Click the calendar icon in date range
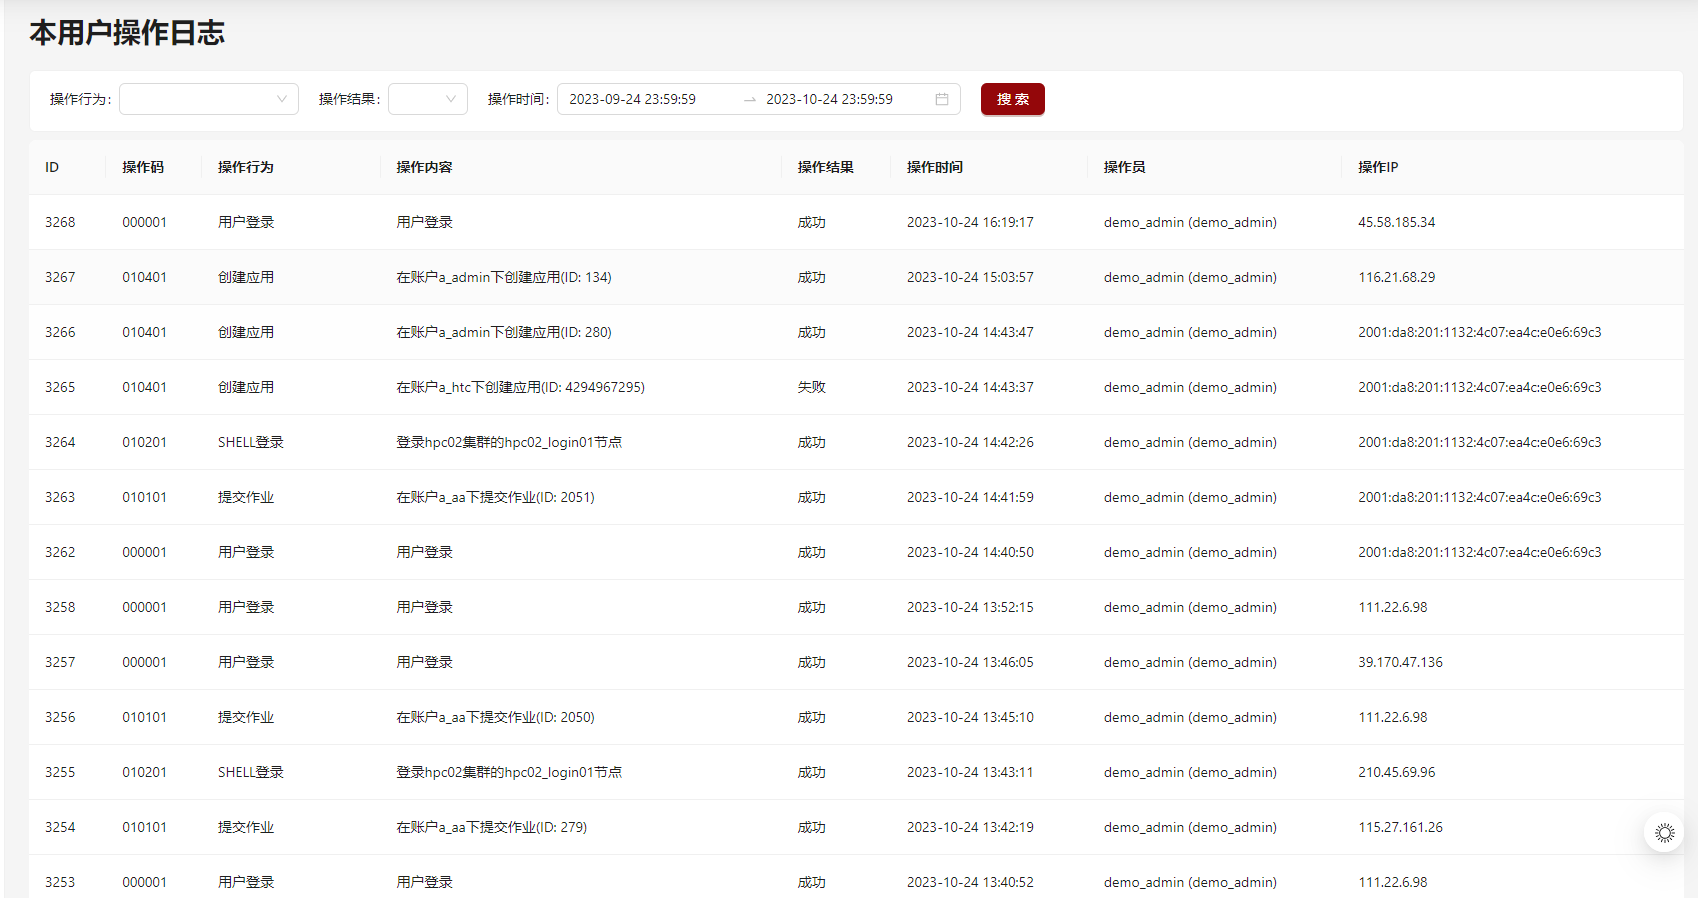The height and width of the screenshot is (898, 1698). (941, 99)
